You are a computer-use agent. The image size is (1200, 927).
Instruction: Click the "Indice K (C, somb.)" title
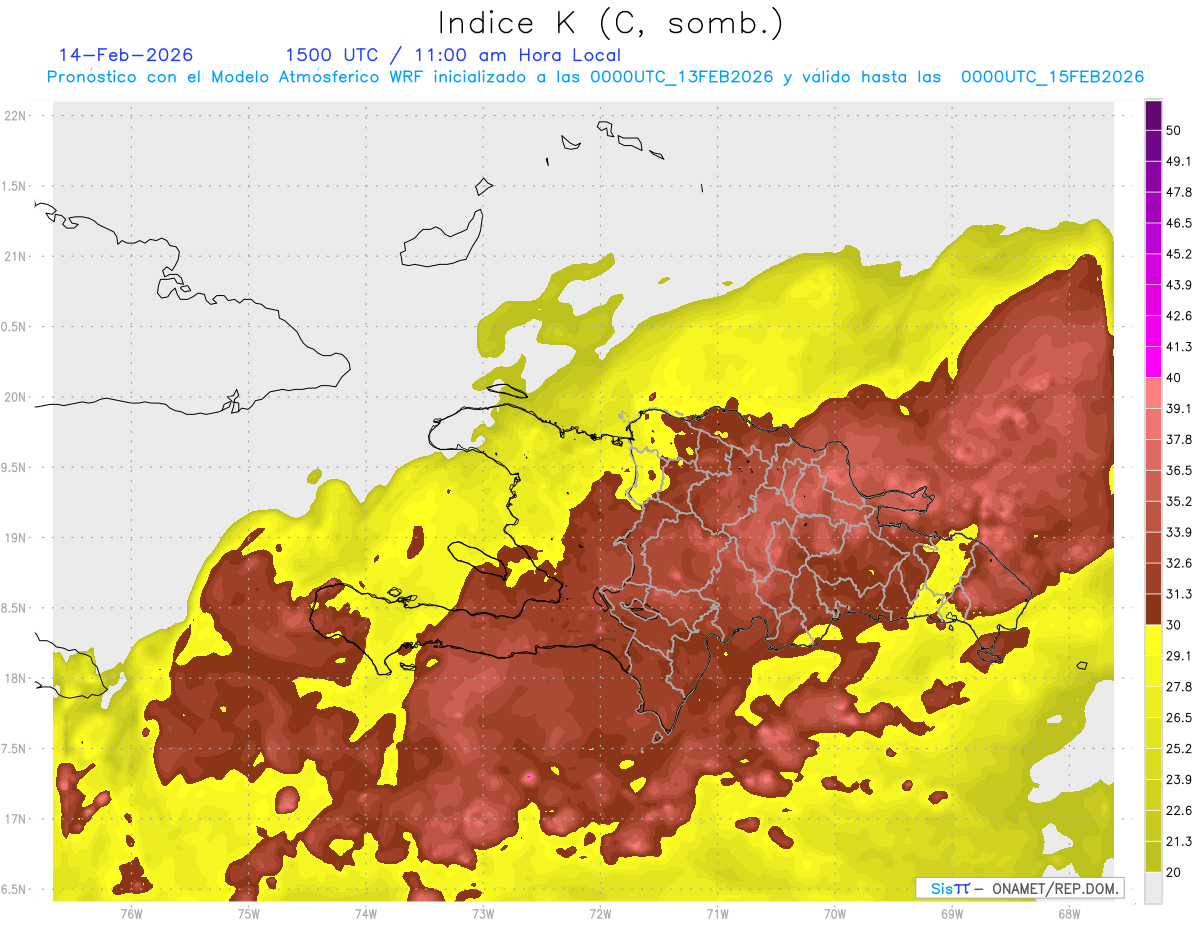pos(610,23)
